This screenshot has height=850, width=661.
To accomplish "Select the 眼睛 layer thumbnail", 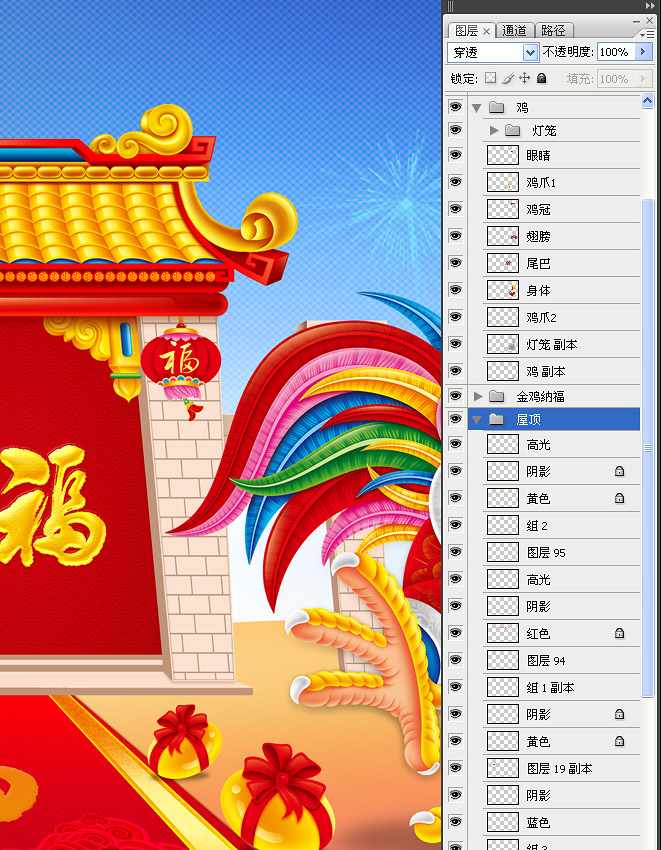I will 503,155.
